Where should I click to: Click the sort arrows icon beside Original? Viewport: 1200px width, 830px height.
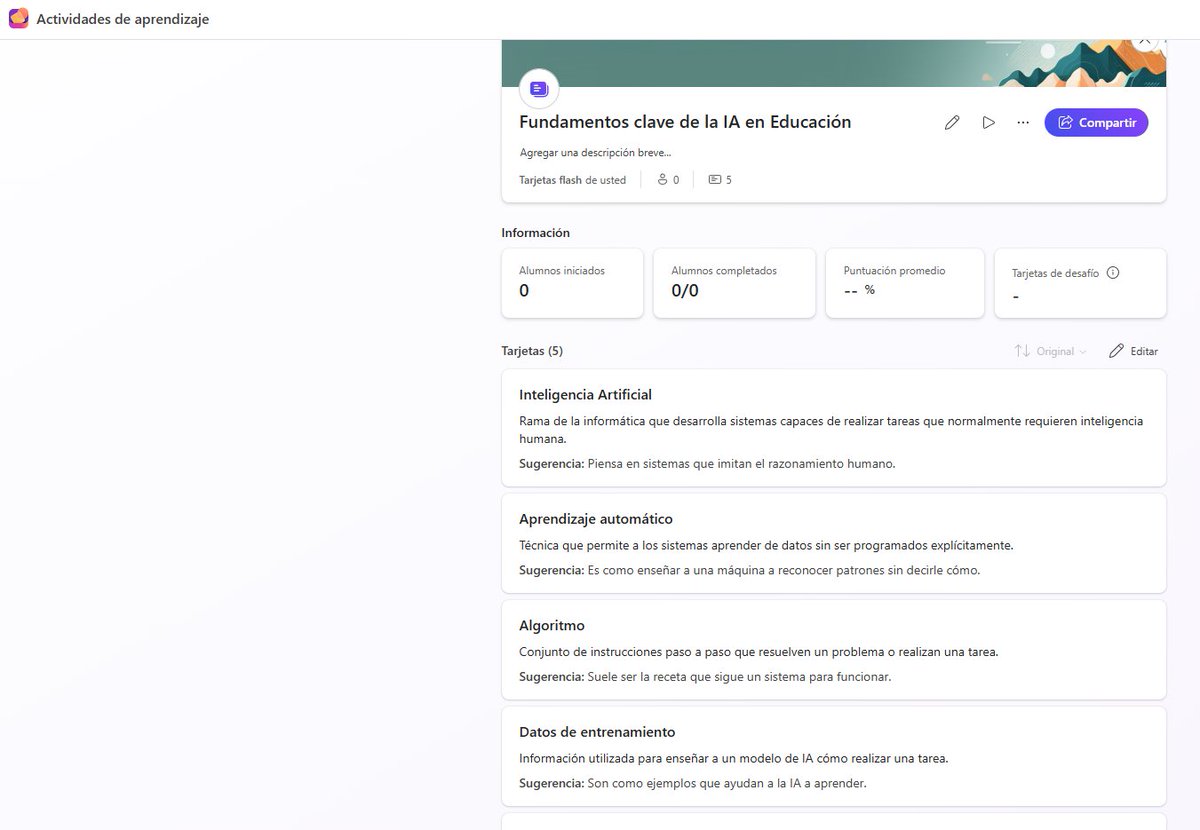(x=1022, y=351)
